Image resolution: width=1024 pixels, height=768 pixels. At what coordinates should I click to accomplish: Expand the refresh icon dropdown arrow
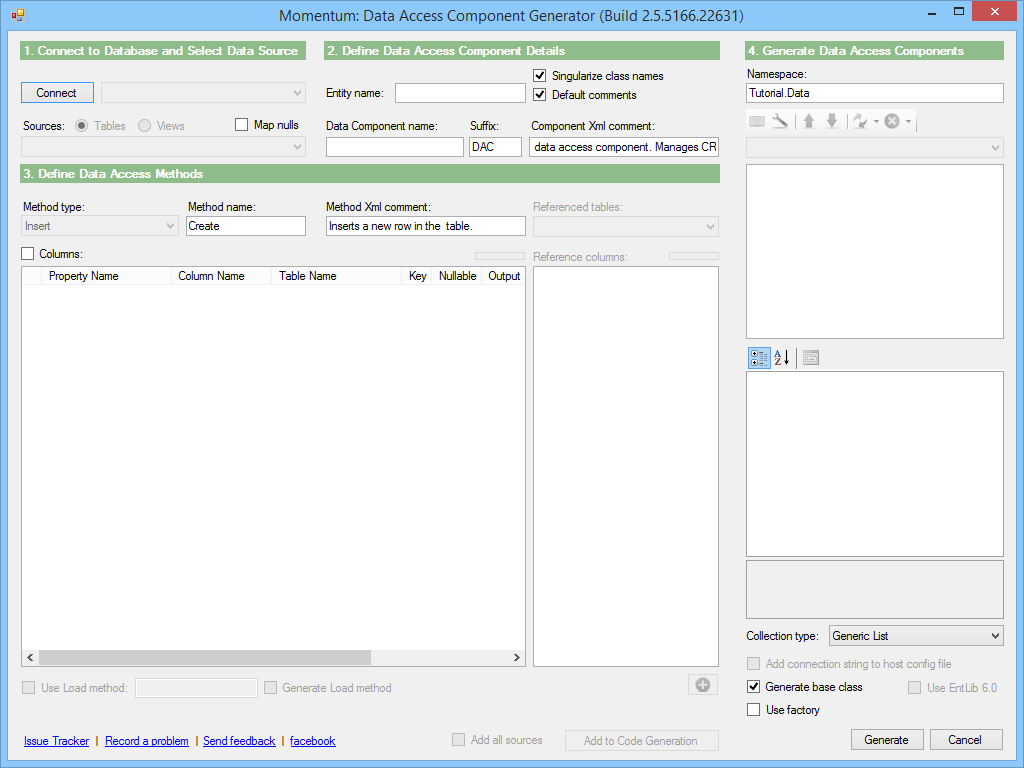(x=876, y=121)
